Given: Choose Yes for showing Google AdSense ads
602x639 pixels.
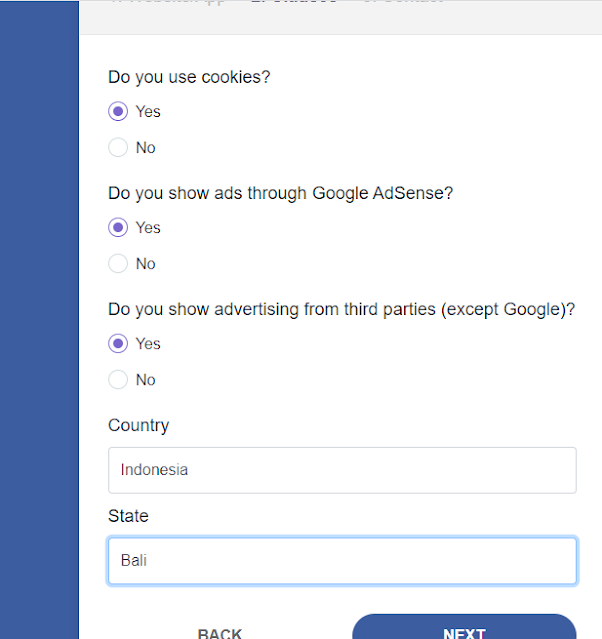Looking at the screenshot, I should click(x=118, y=228).
